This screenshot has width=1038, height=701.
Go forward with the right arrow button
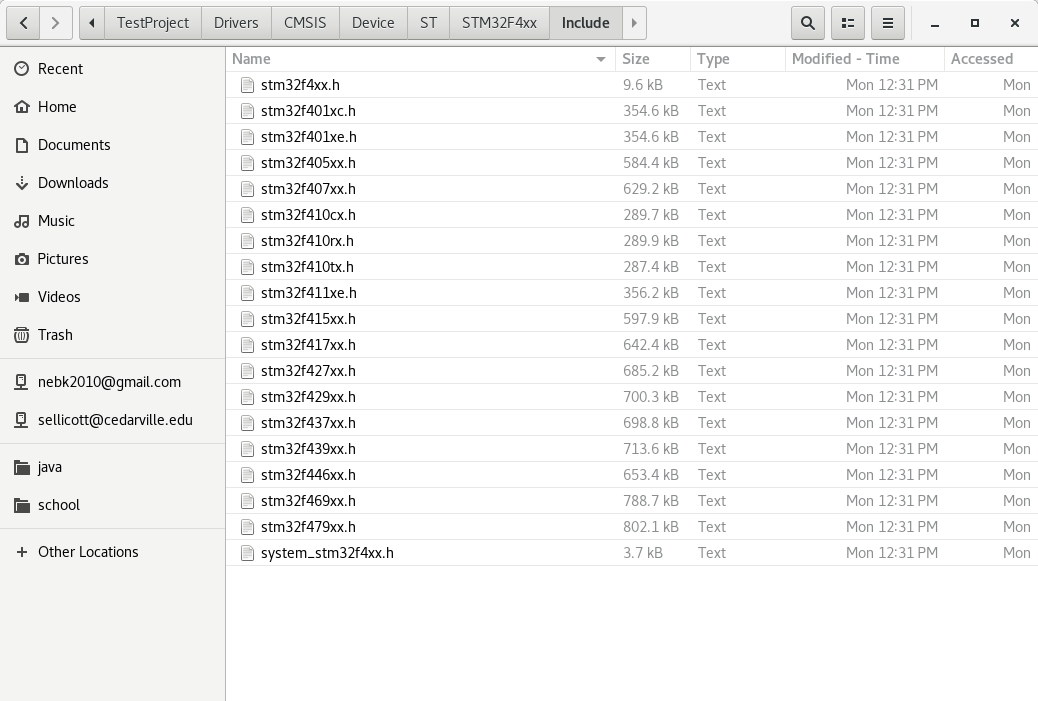[56, 23]
